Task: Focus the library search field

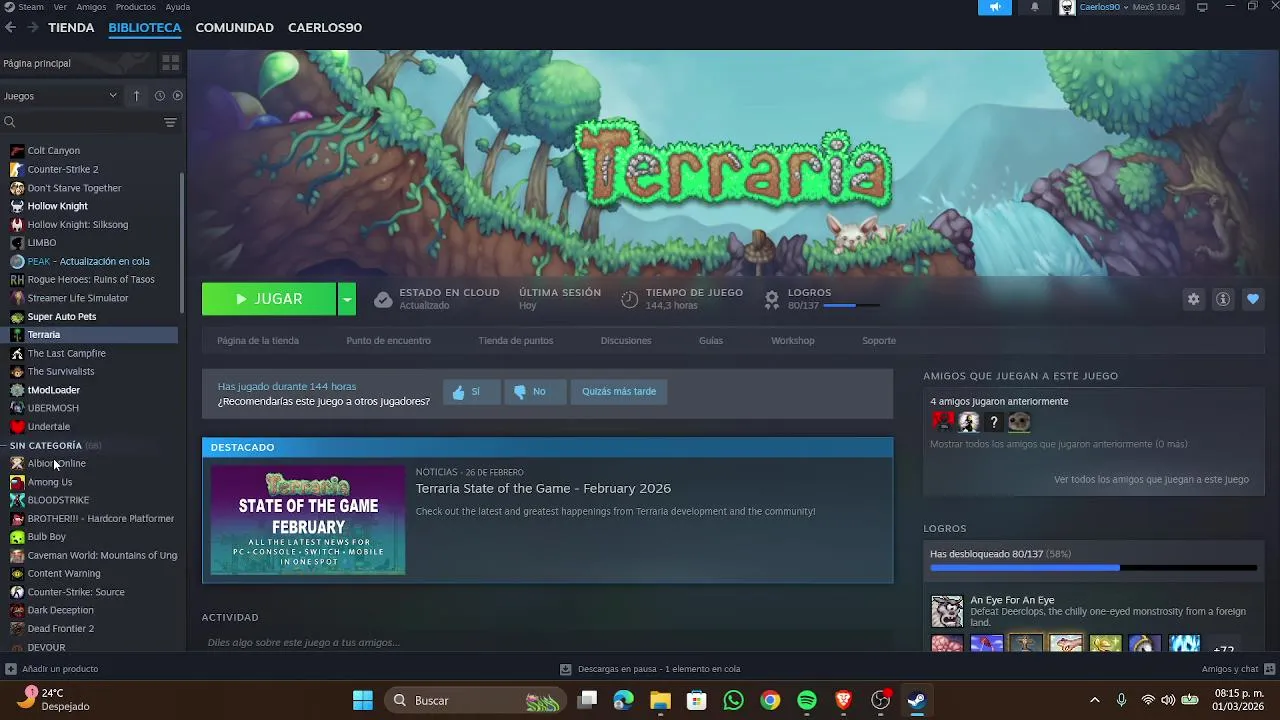Action: click(80, 122)
